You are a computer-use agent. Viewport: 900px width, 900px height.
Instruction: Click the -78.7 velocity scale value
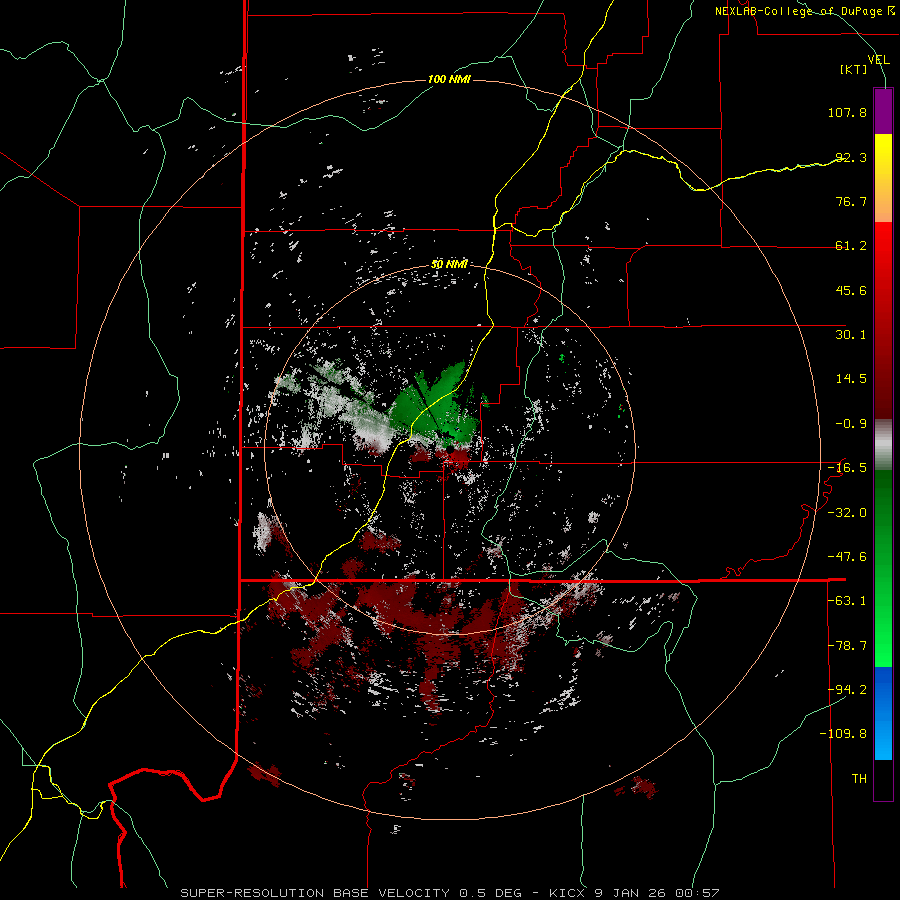pyautogui.click(x=847, y=646)
